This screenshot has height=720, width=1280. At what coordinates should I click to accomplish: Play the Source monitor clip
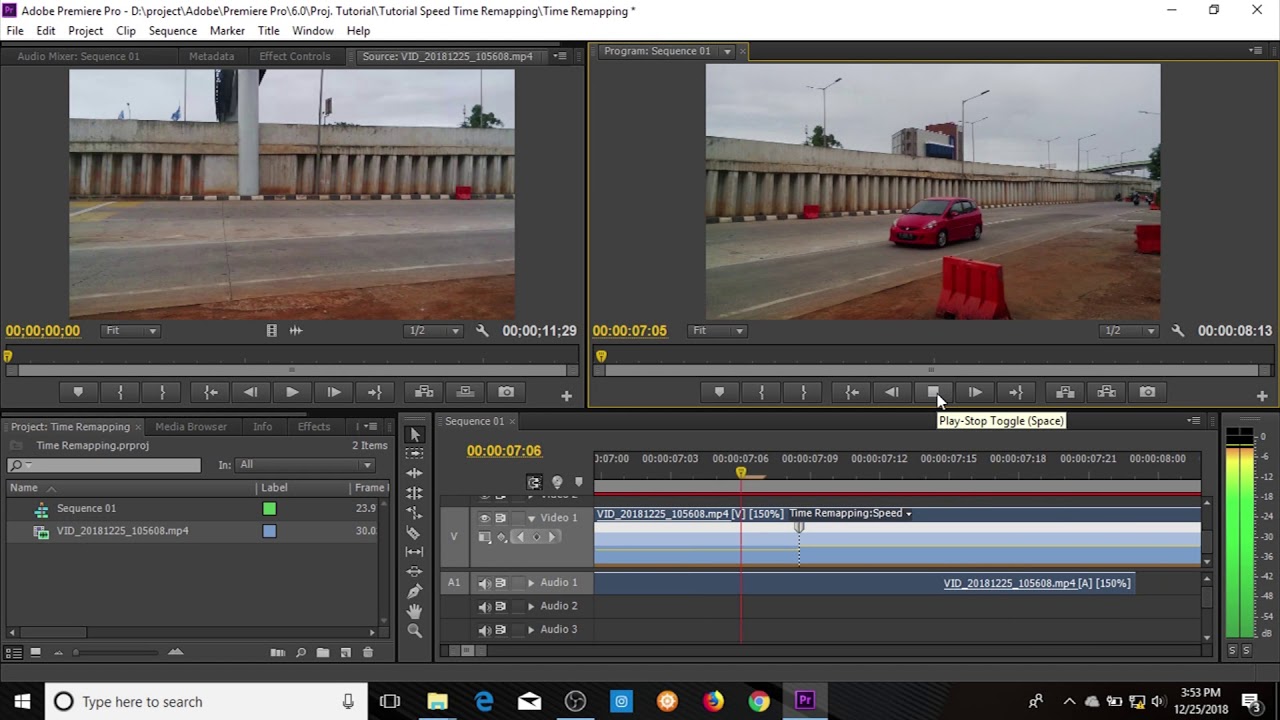coord(292,392)
